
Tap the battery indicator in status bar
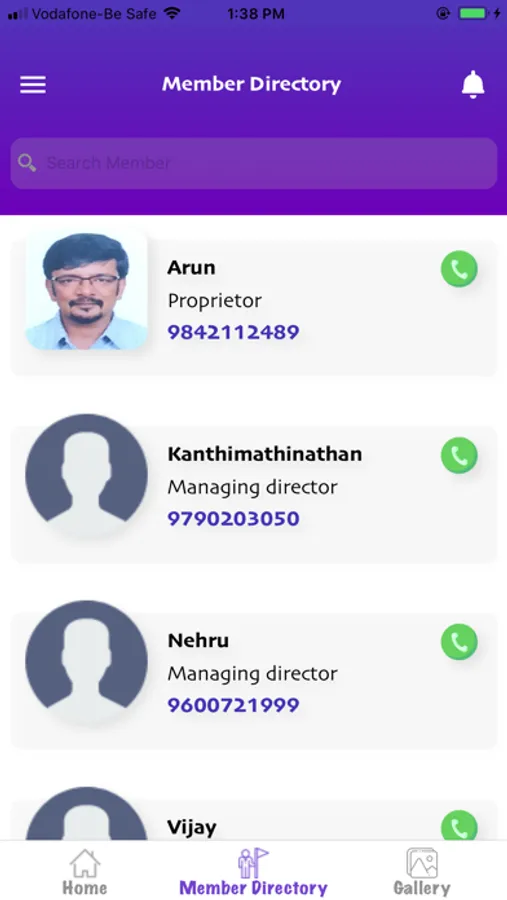coord(473,14)
